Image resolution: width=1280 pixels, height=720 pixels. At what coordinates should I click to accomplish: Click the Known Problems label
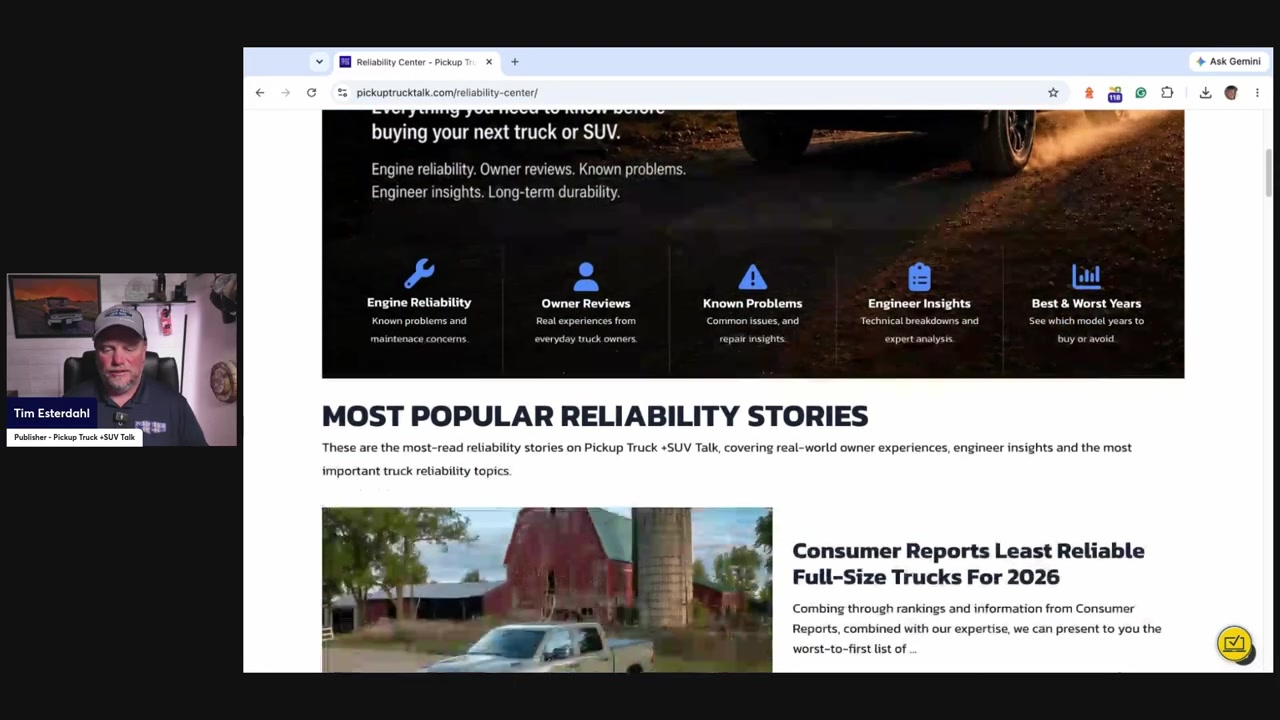point(752,303)
